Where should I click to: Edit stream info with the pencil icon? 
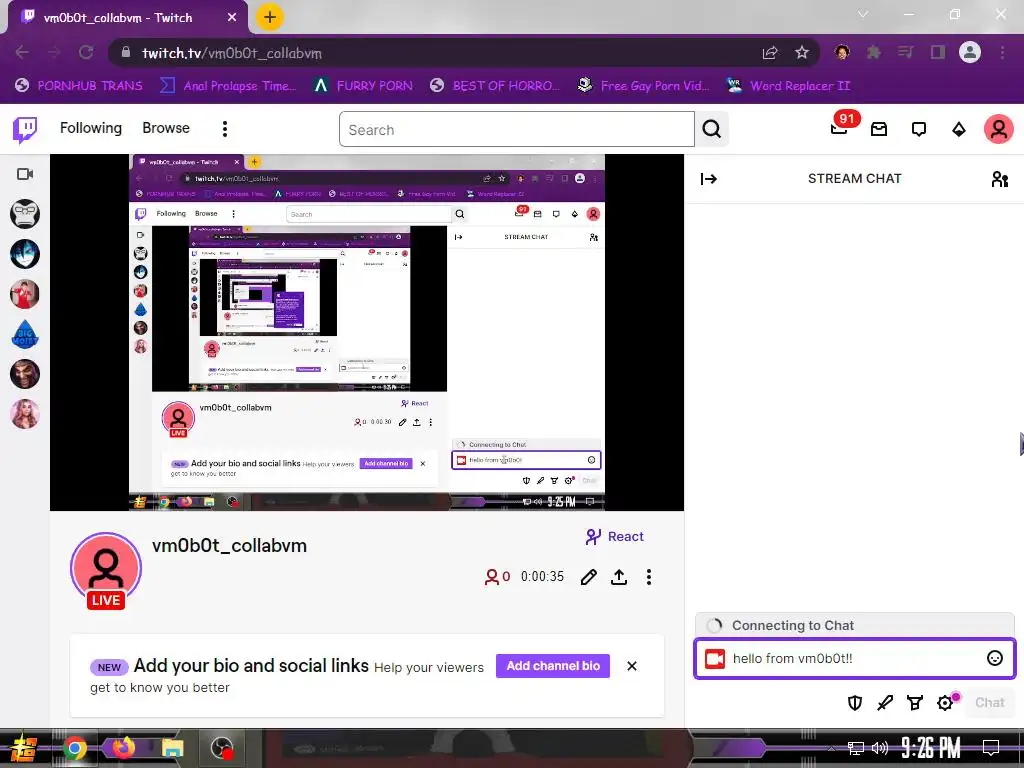[x=588, y=577]
